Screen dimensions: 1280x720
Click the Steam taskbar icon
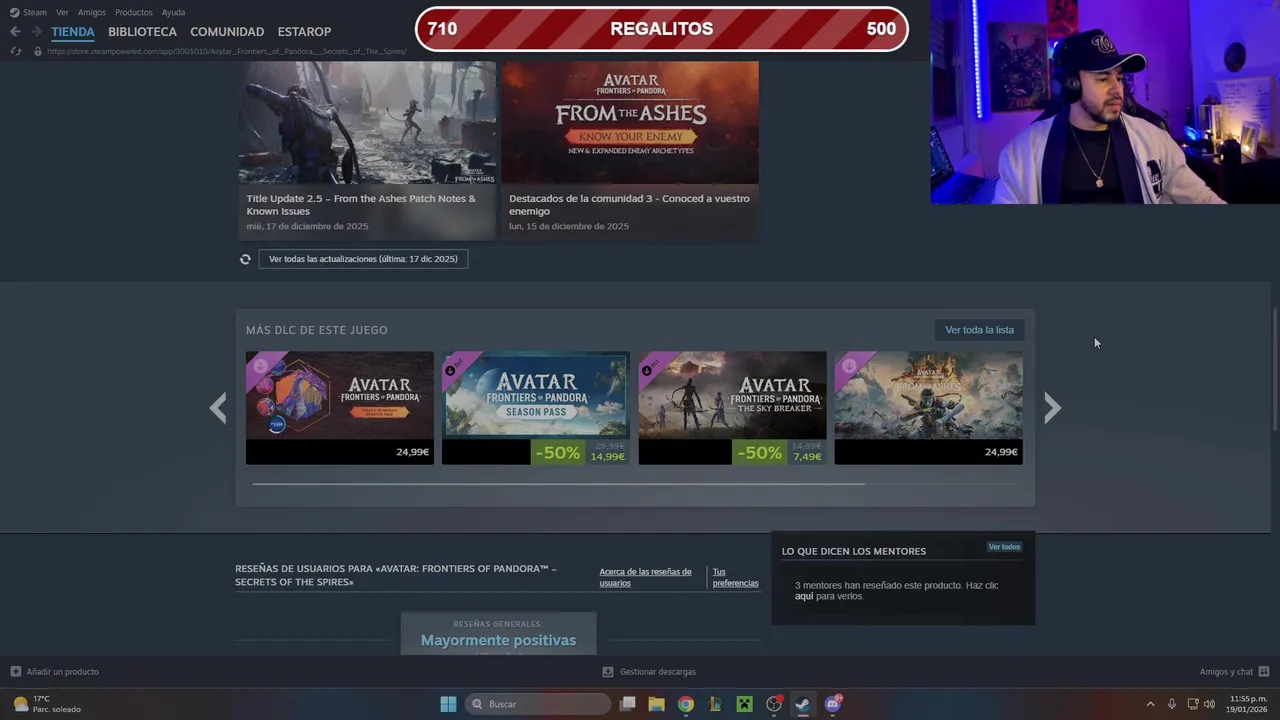[x=803, y=704]
